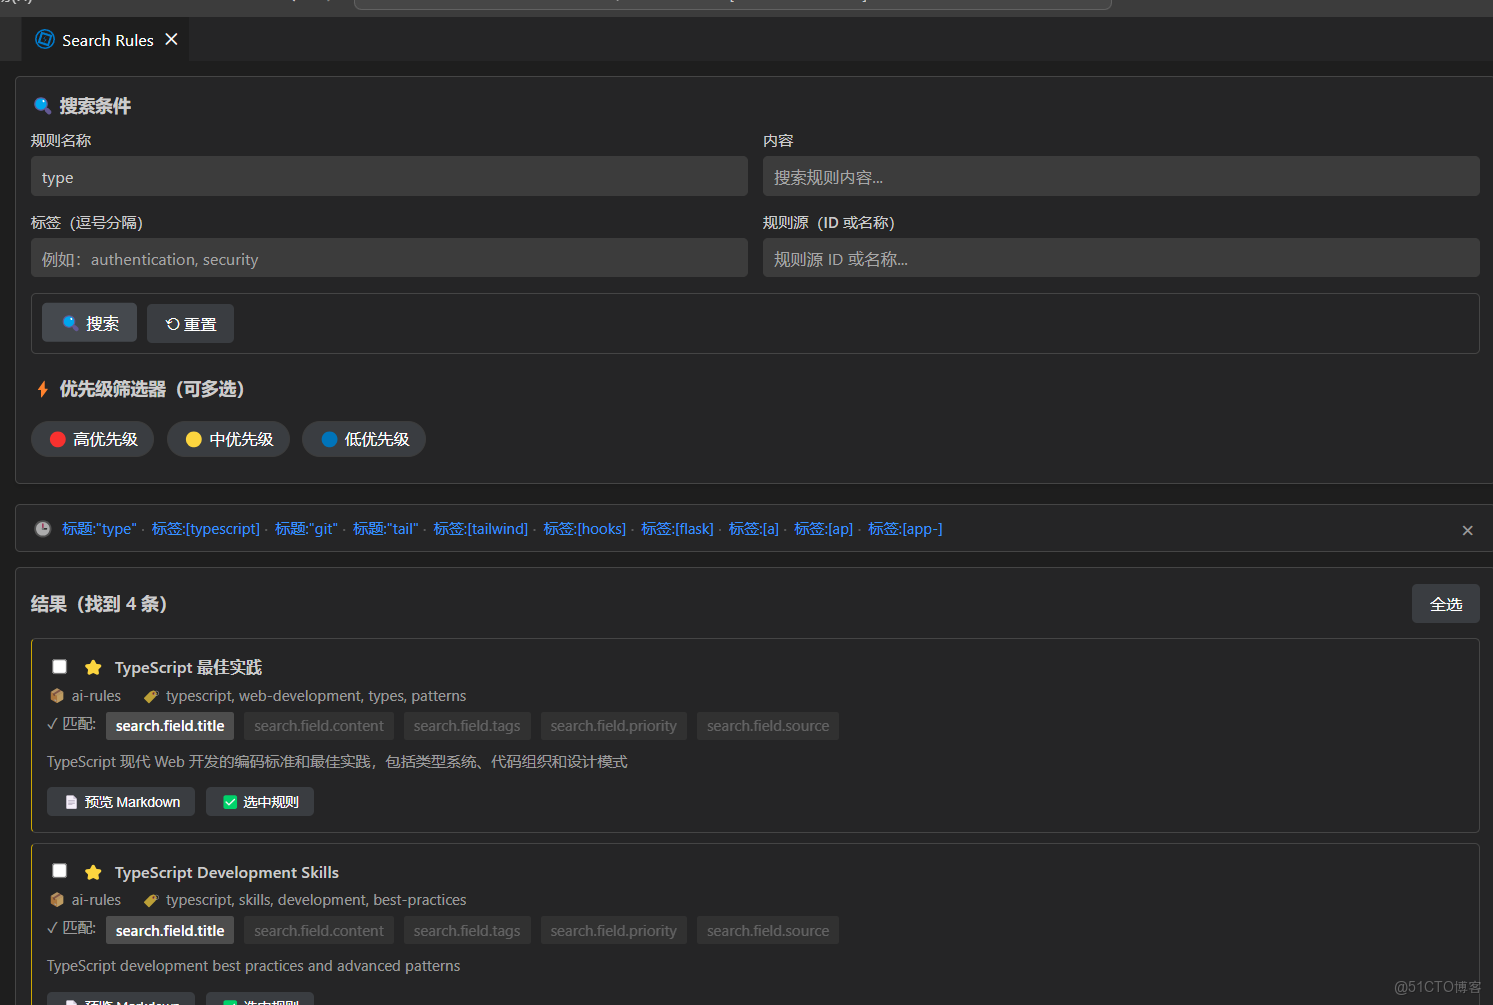The height and width of the screenshot is (1005, 1493).
Task: Click search.field.source chip under TypeScript 最佳实践
Action: point(768,726)
